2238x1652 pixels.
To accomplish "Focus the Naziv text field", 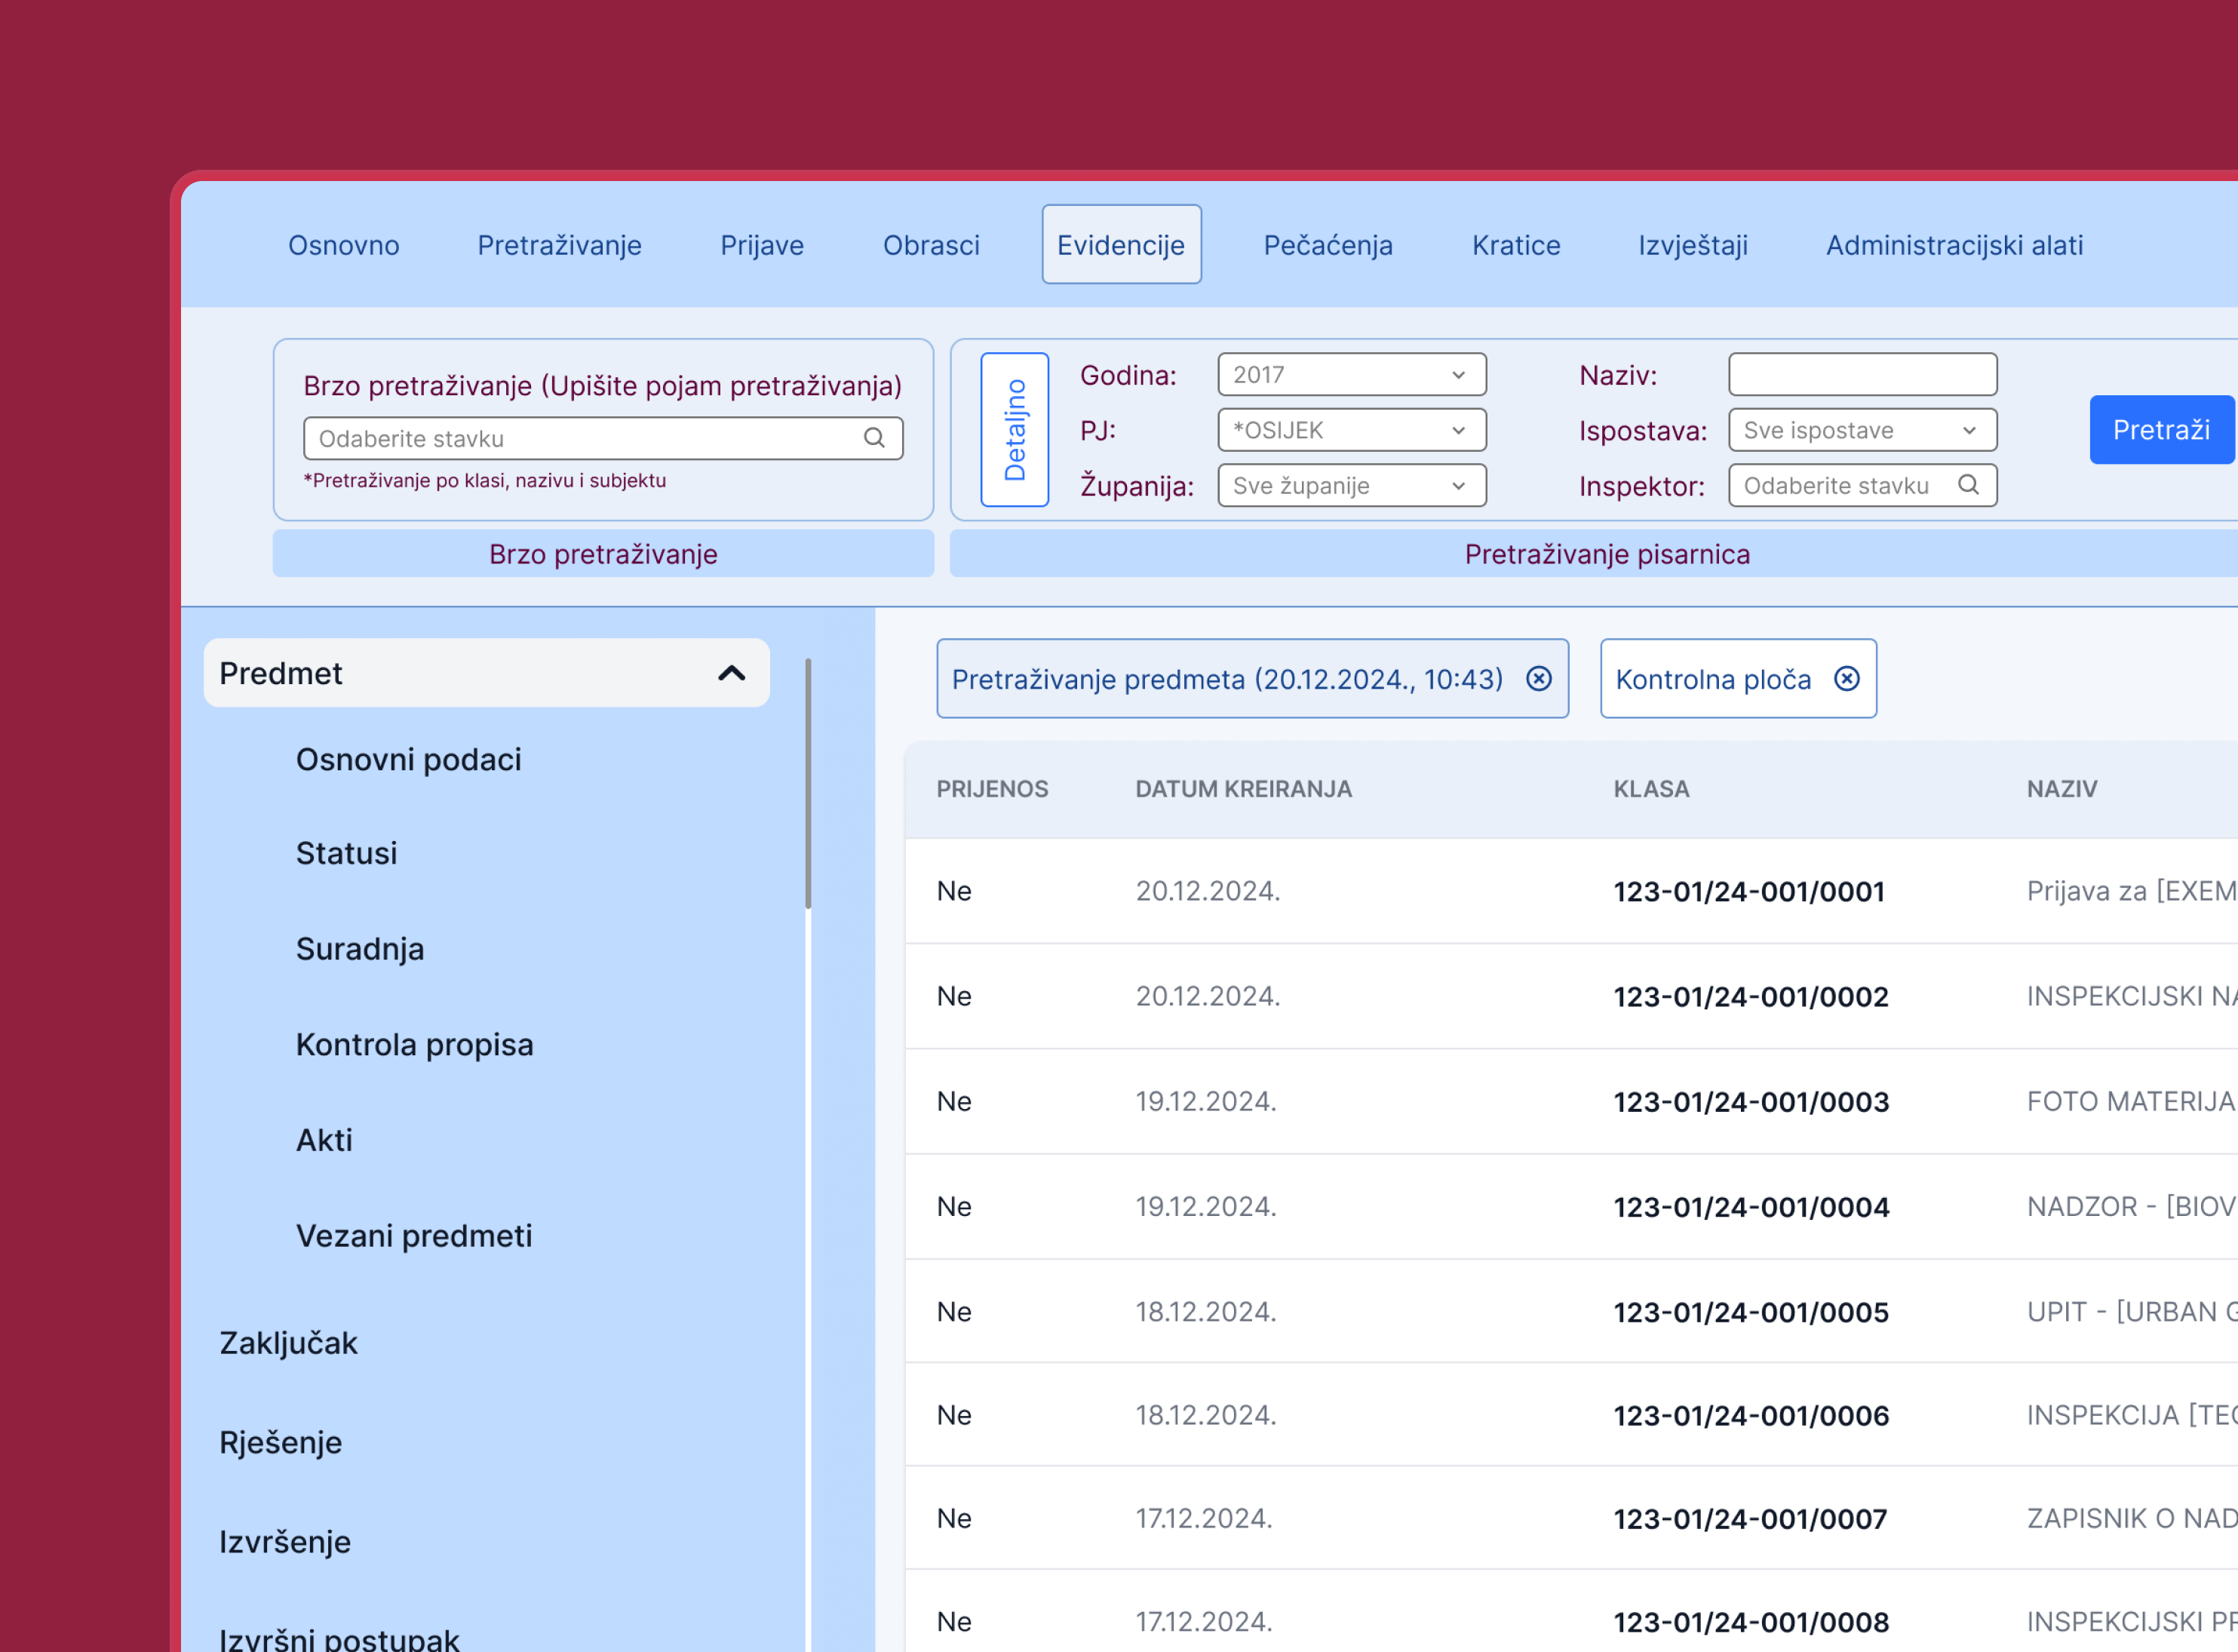I will pyautogui.click(x=1862, y=375).
